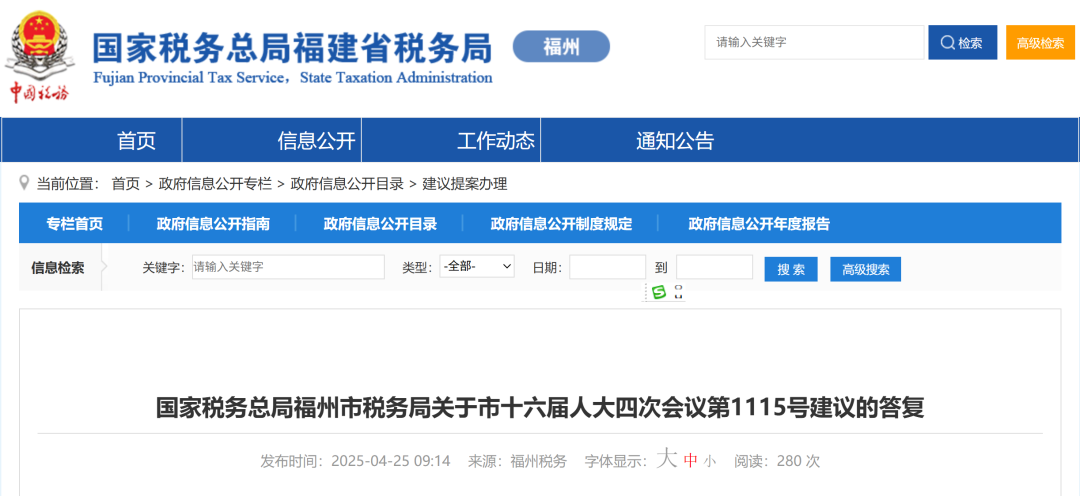Open the 首页 main navigation item
This screenshot has width=1080, height=496.
pos(136,141)
